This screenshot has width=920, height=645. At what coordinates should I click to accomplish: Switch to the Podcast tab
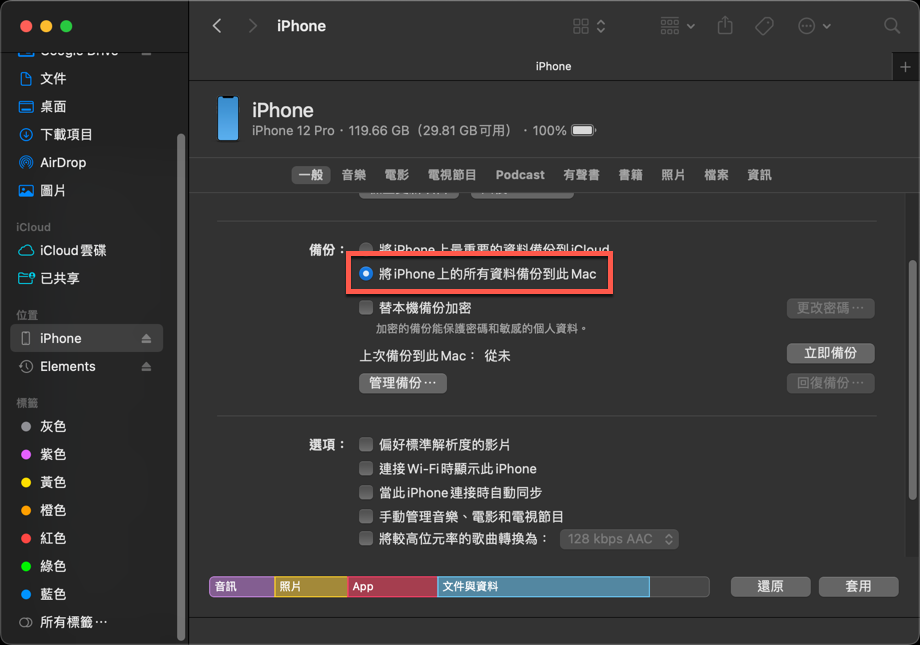(520, 175)
